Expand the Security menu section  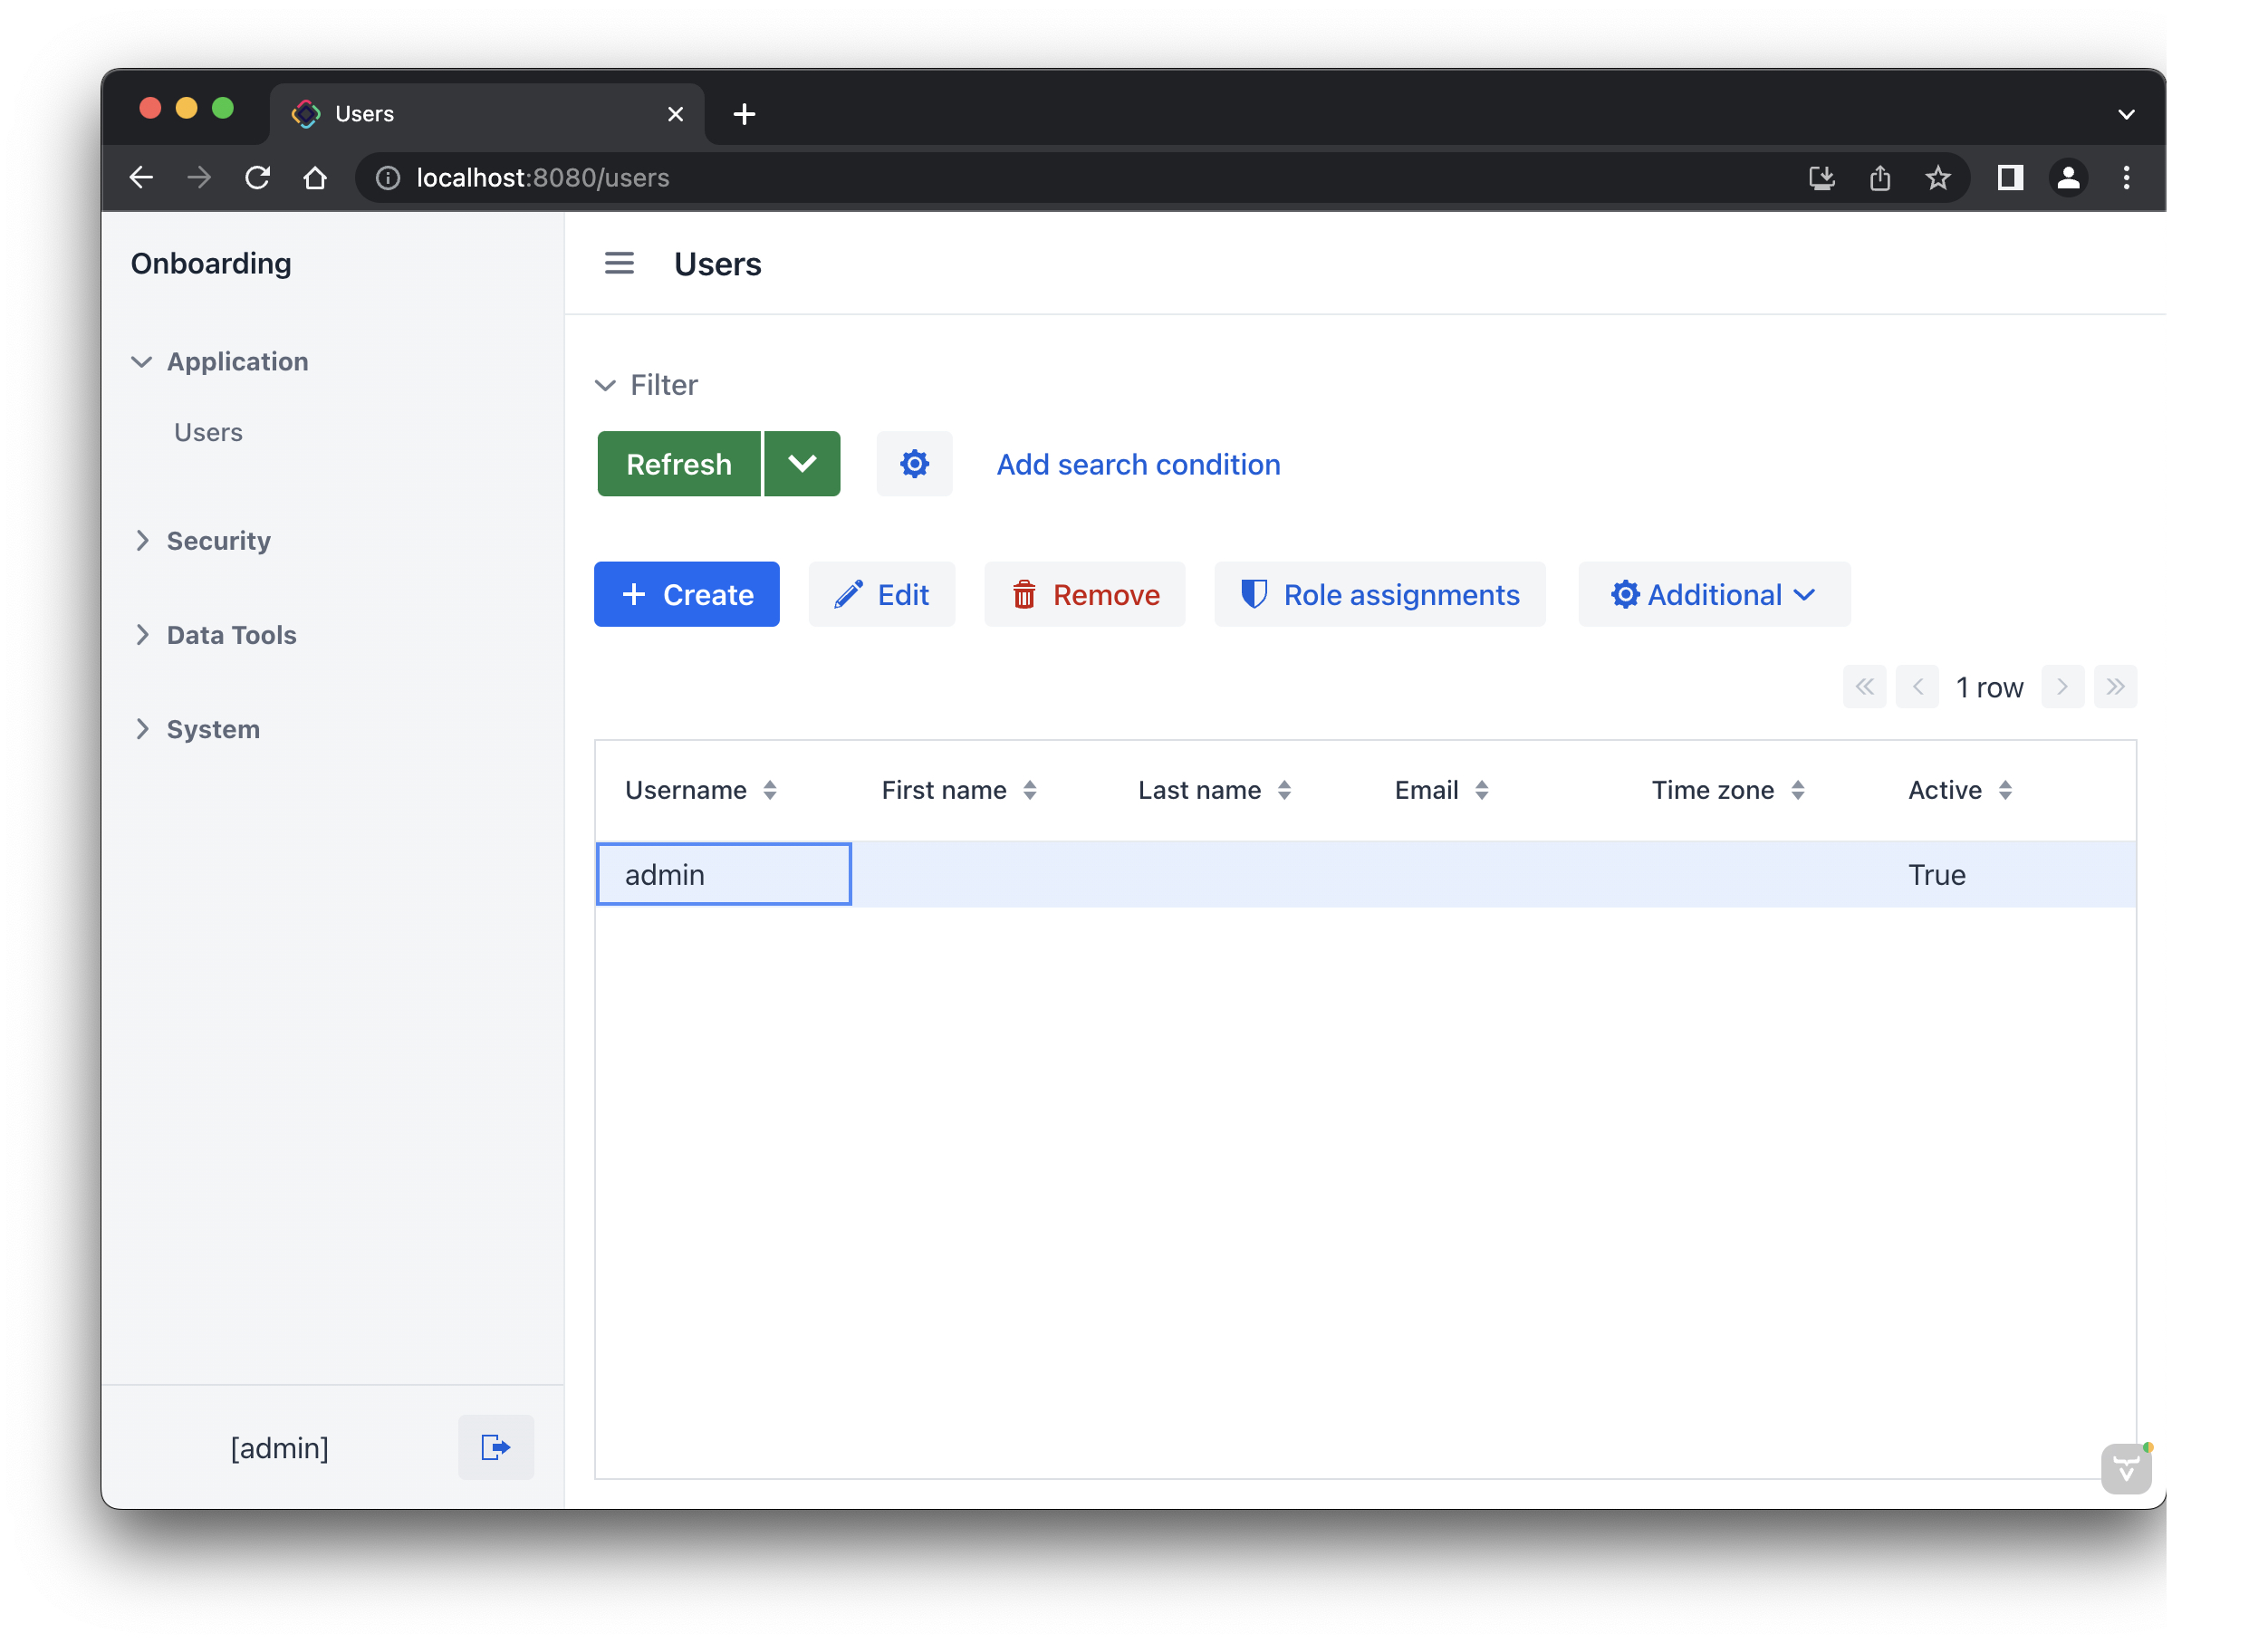click(x=218, y=541)
